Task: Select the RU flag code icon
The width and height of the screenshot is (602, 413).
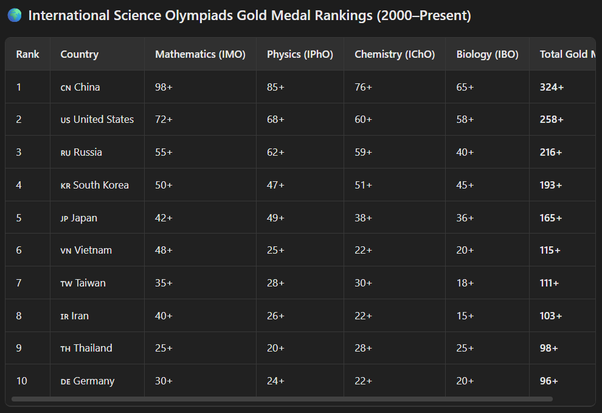Action: tap(65, 153)
